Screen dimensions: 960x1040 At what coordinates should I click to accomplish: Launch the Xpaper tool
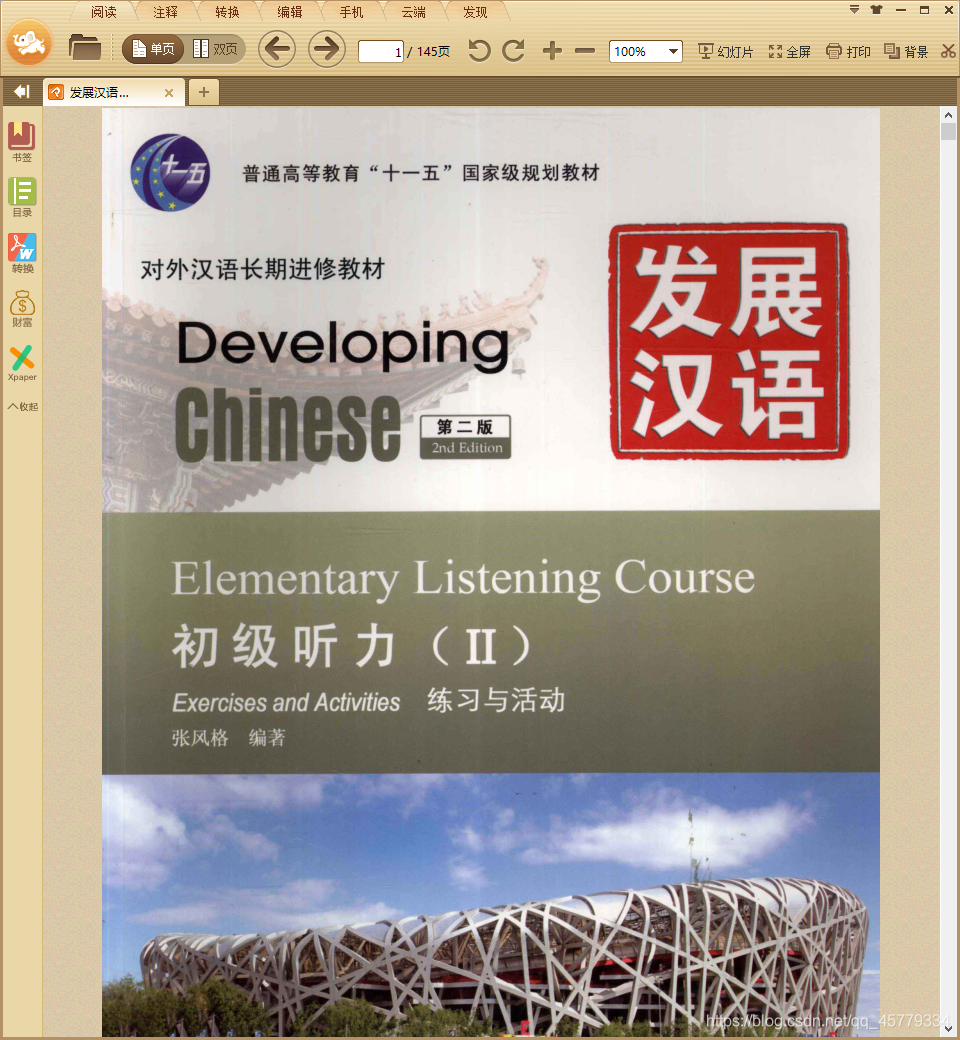[x=22, y=363]
